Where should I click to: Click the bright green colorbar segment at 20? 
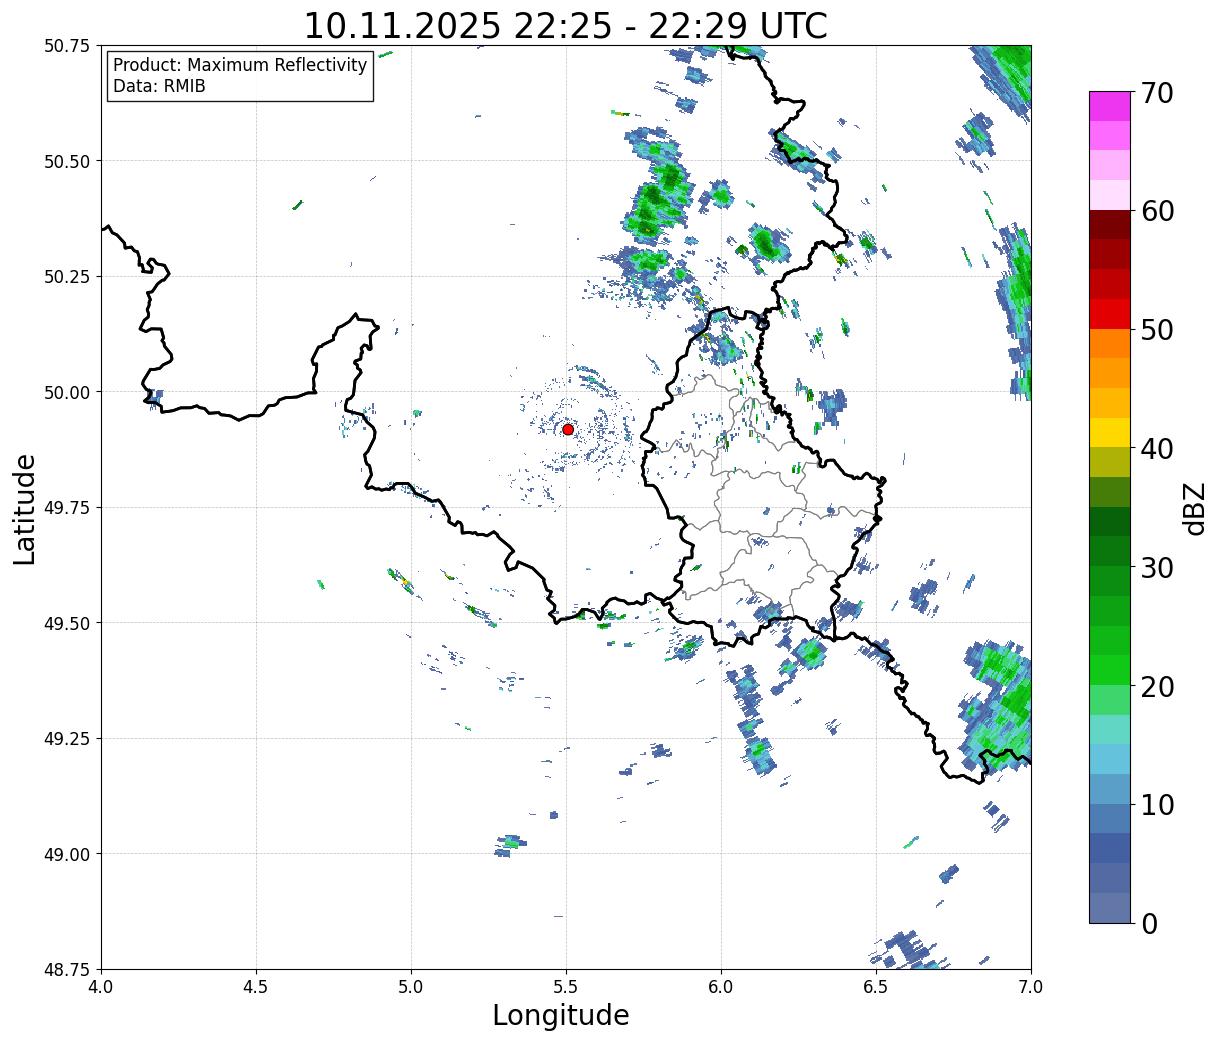click(x=1110, y=670)
